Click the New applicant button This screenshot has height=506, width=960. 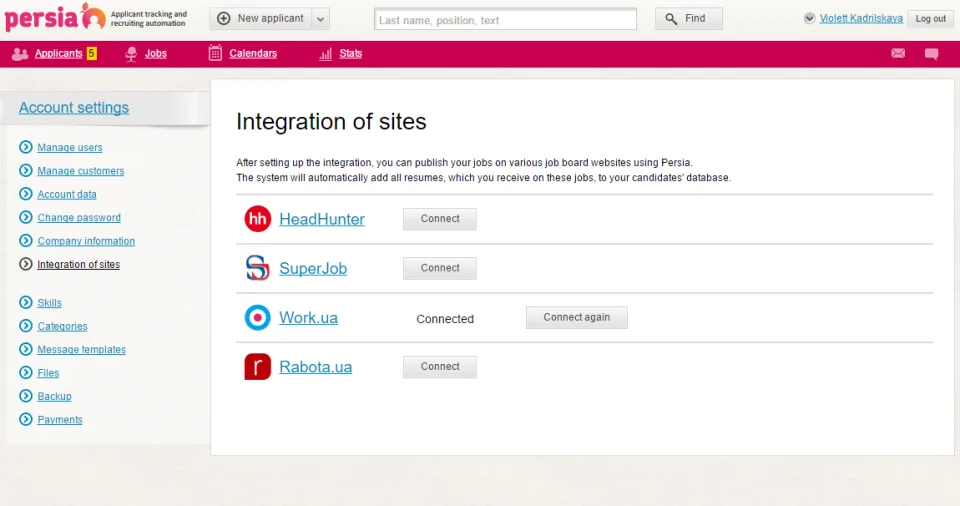261,19
